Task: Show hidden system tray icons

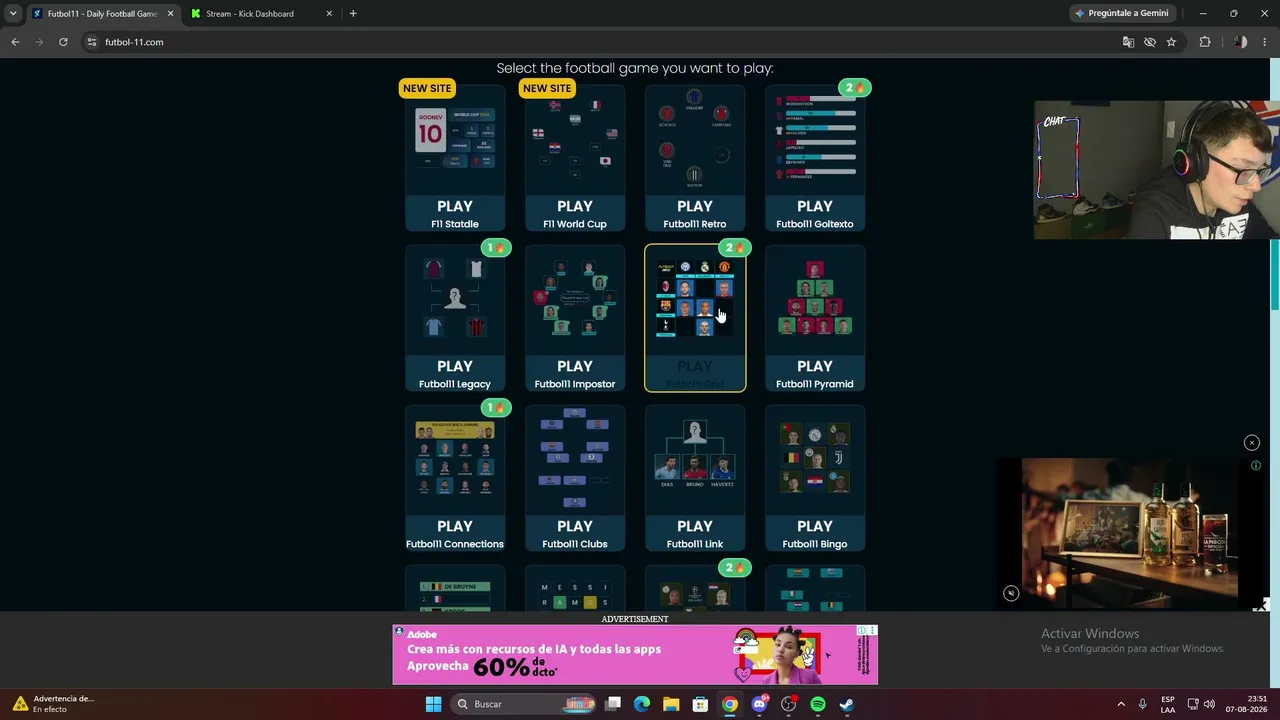Action: [1120, 704]
